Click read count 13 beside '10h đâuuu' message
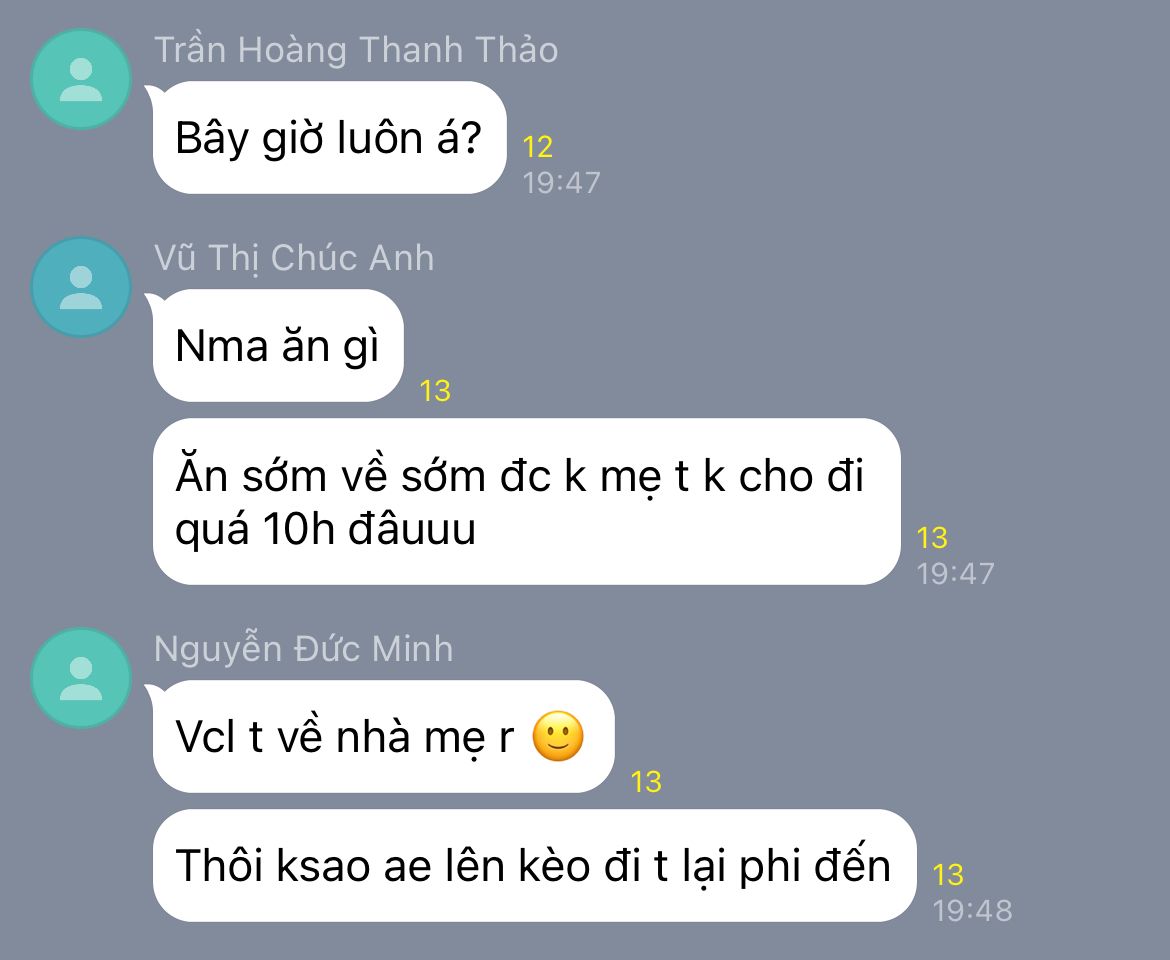This screenshot has height=960, width=1170. [x=932, y=538]
